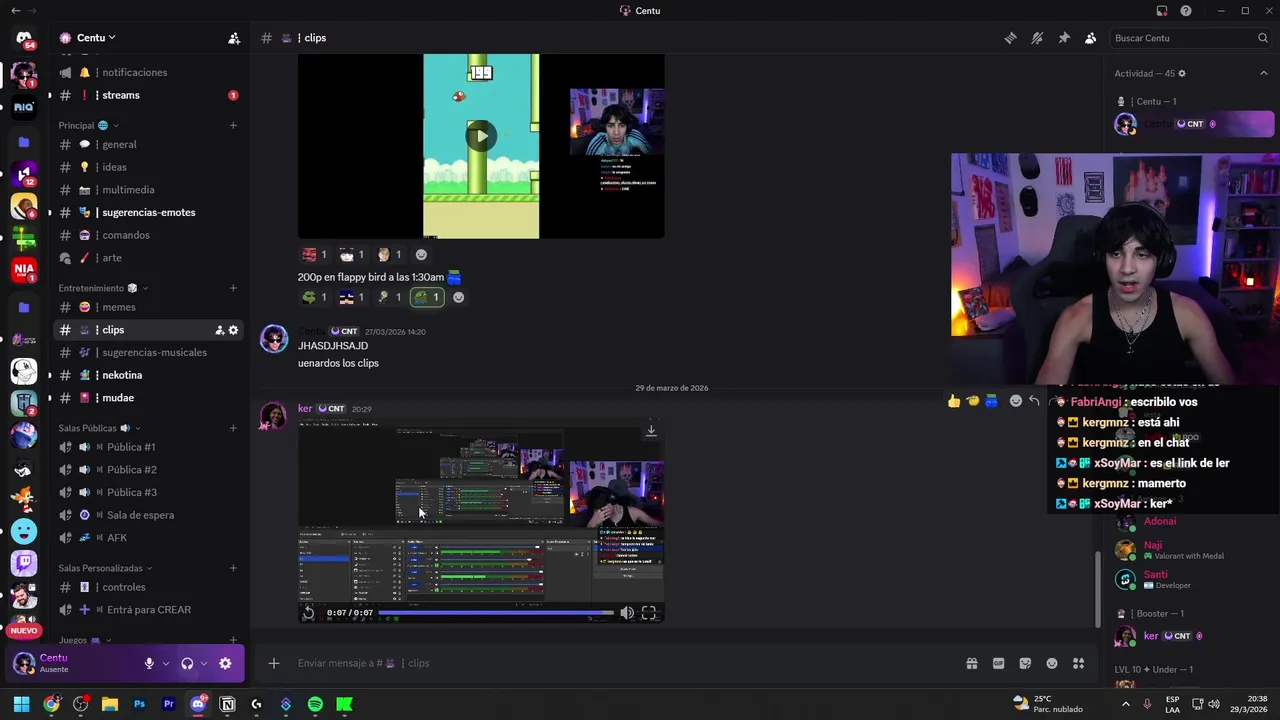
Task: Open the Help question mark icon
Action: (x=1186, y=11)
